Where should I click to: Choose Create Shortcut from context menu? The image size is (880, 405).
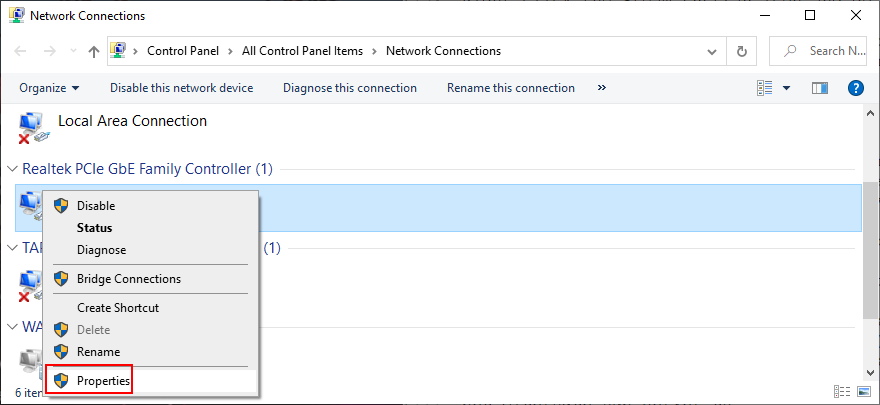(117, 308)
